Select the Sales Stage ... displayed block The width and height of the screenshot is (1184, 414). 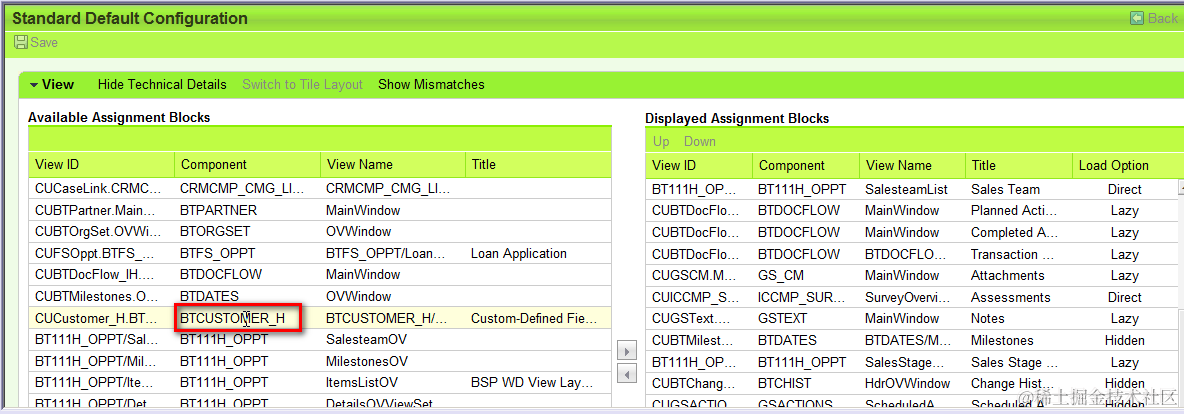click(x=1018, y=362)
